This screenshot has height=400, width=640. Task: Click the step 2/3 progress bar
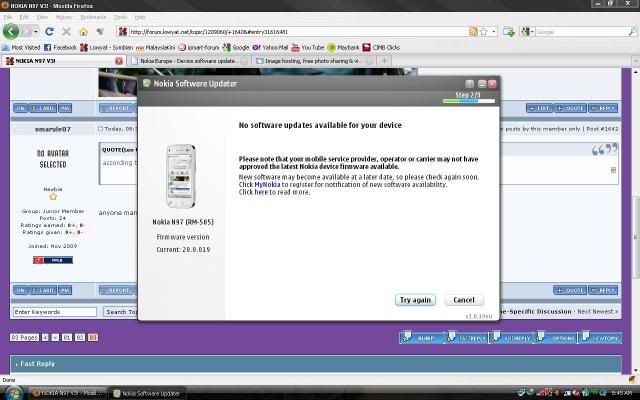click(468, 100)
